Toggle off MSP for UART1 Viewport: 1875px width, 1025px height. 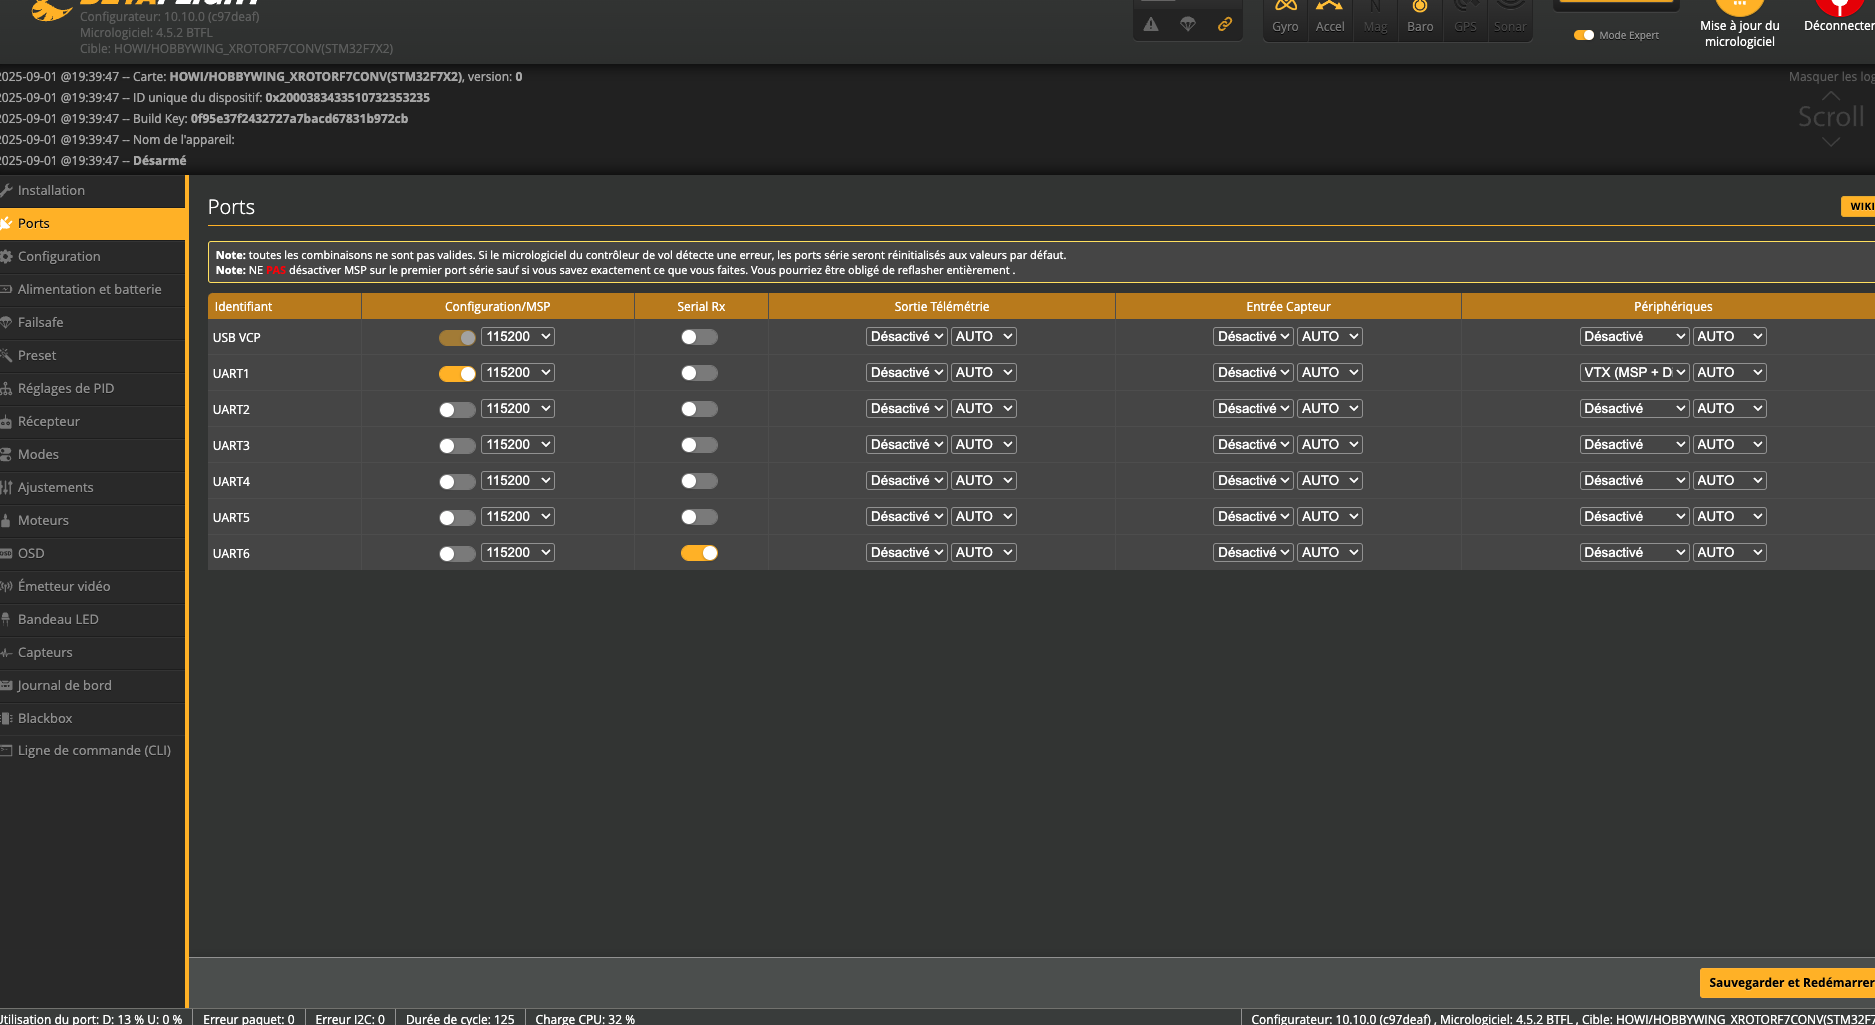click(x=457, y=373)
